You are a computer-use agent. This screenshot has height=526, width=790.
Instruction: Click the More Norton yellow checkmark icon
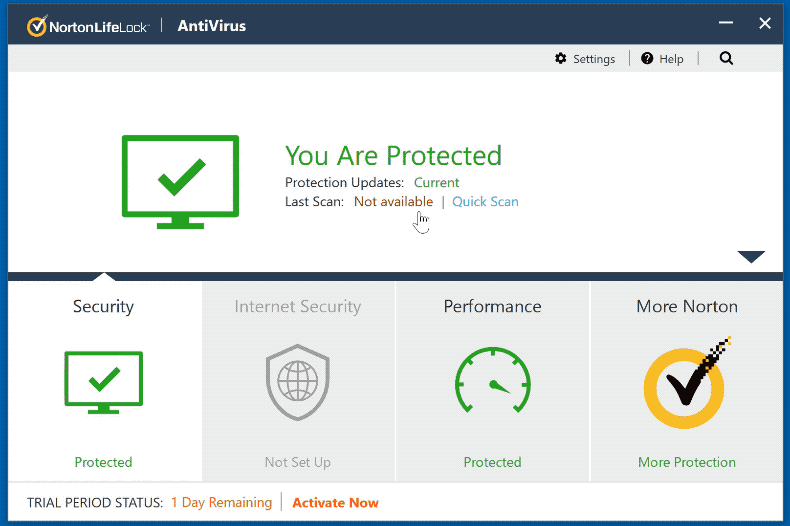[x=687, y=383]
